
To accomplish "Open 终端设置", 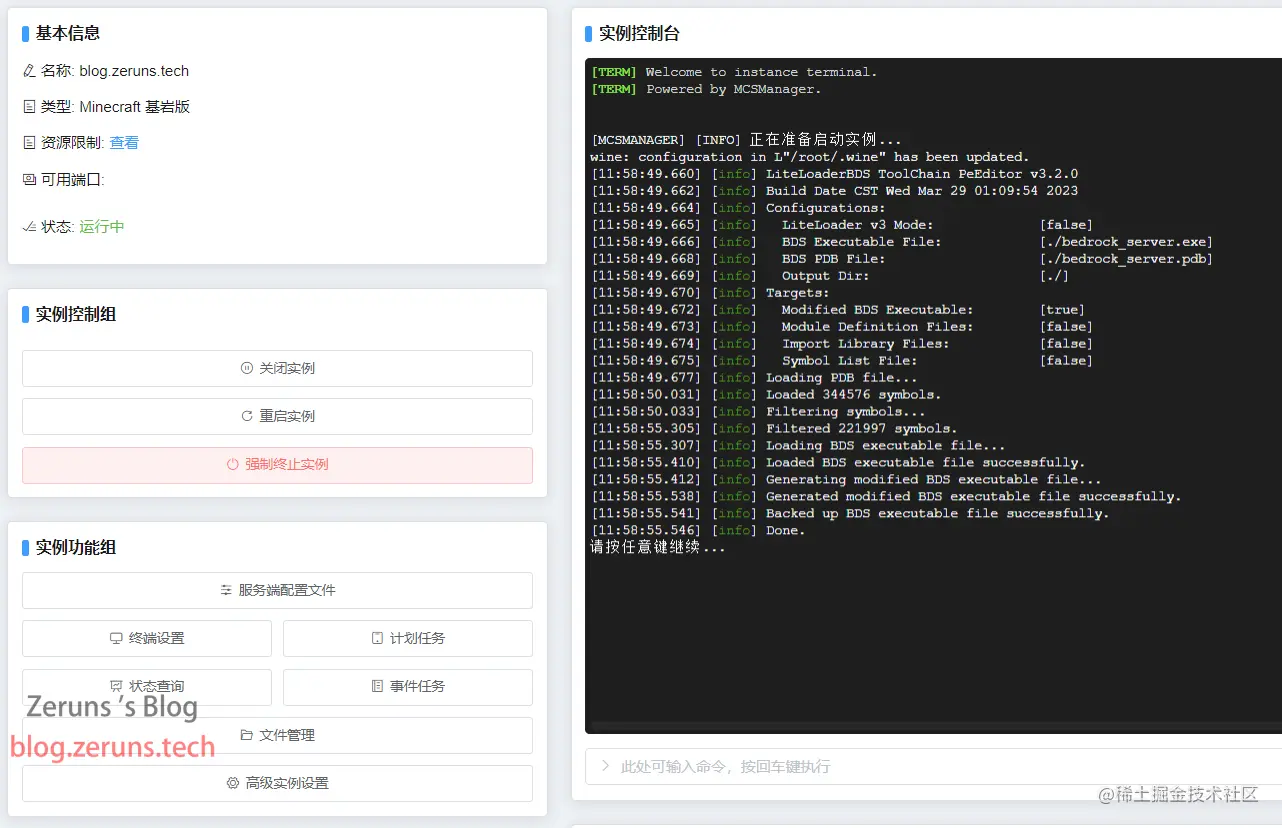I will click(x=147, y=639).
